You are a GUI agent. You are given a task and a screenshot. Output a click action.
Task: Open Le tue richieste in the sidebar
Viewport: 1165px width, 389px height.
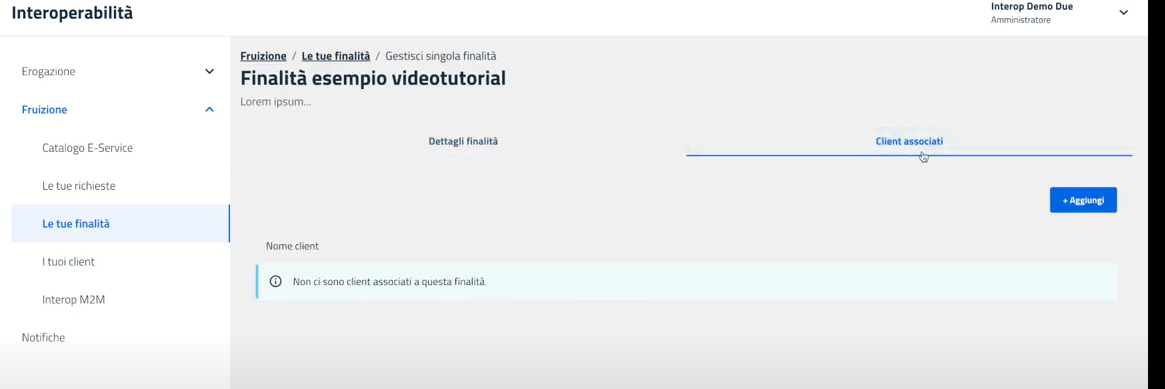[79, 186]
